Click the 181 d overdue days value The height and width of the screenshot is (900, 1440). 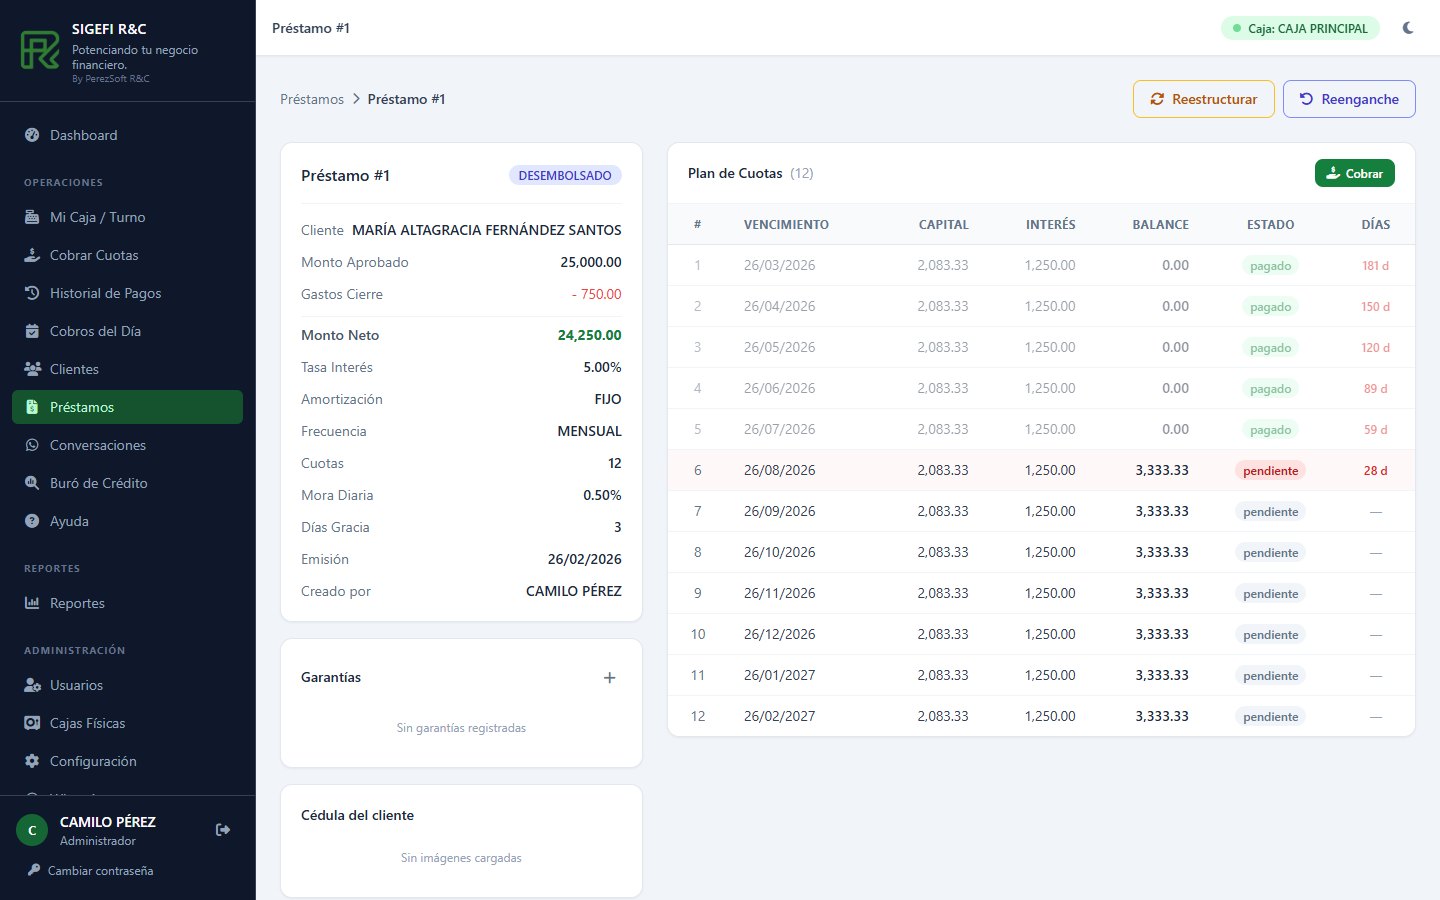coord(1375,266)
